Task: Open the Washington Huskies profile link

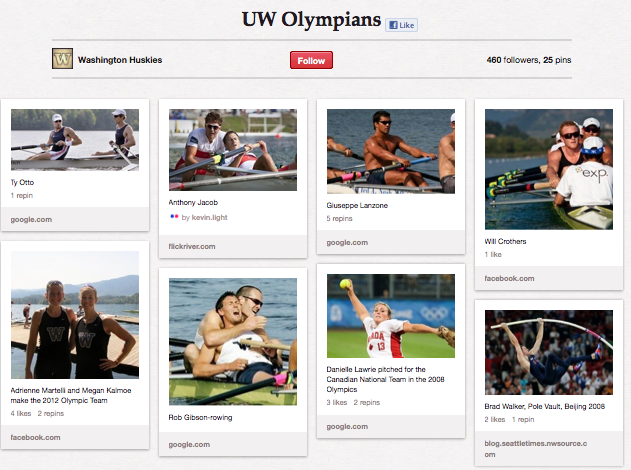Action: pyautogui.click(x=120, y=60)
